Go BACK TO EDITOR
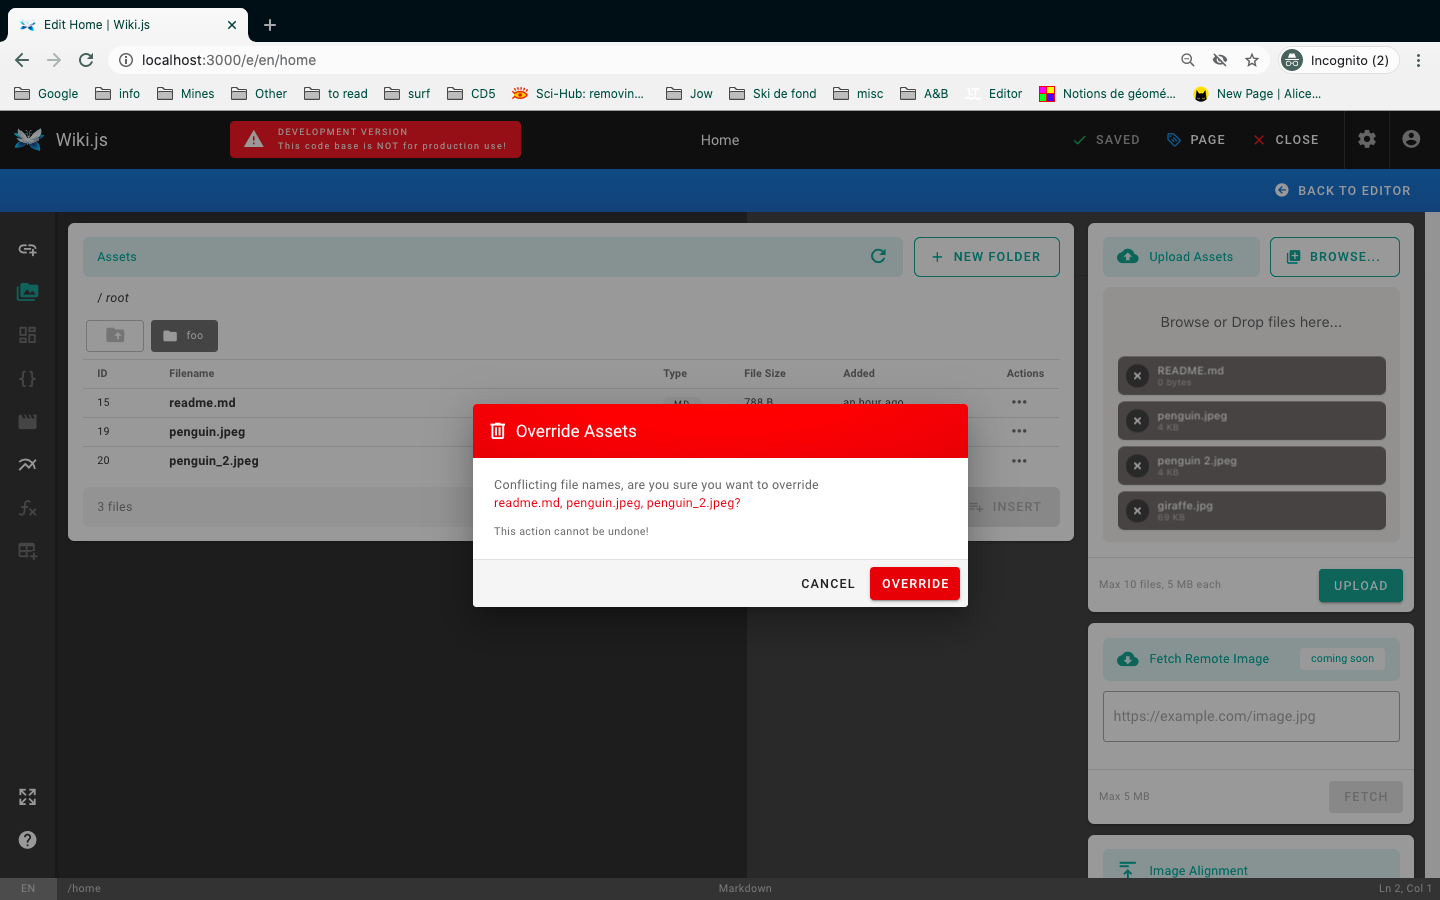This screenshot has width=1440, height=900. point(1343,190)
